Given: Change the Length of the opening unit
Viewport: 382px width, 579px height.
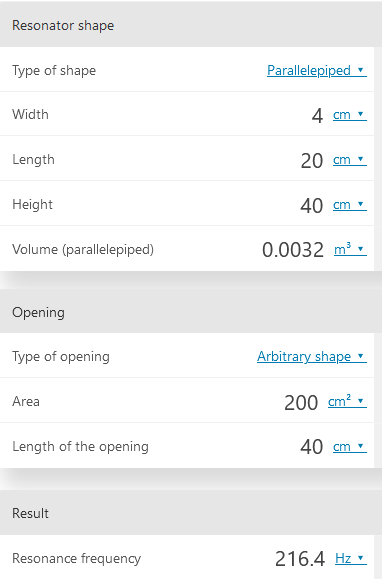Looking at the screenshot, I should [x=350, y=446].
